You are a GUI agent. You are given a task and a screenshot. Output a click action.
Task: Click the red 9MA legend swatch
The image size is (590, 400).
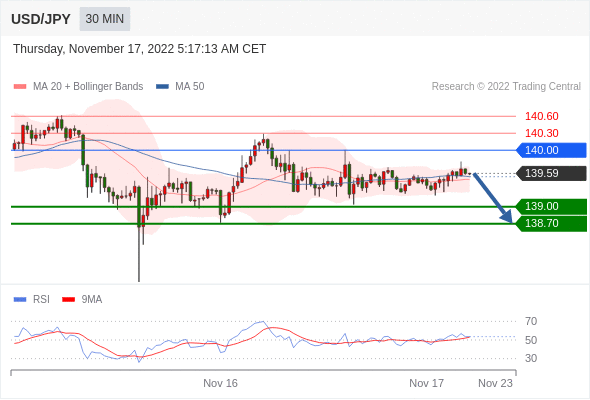68,300
